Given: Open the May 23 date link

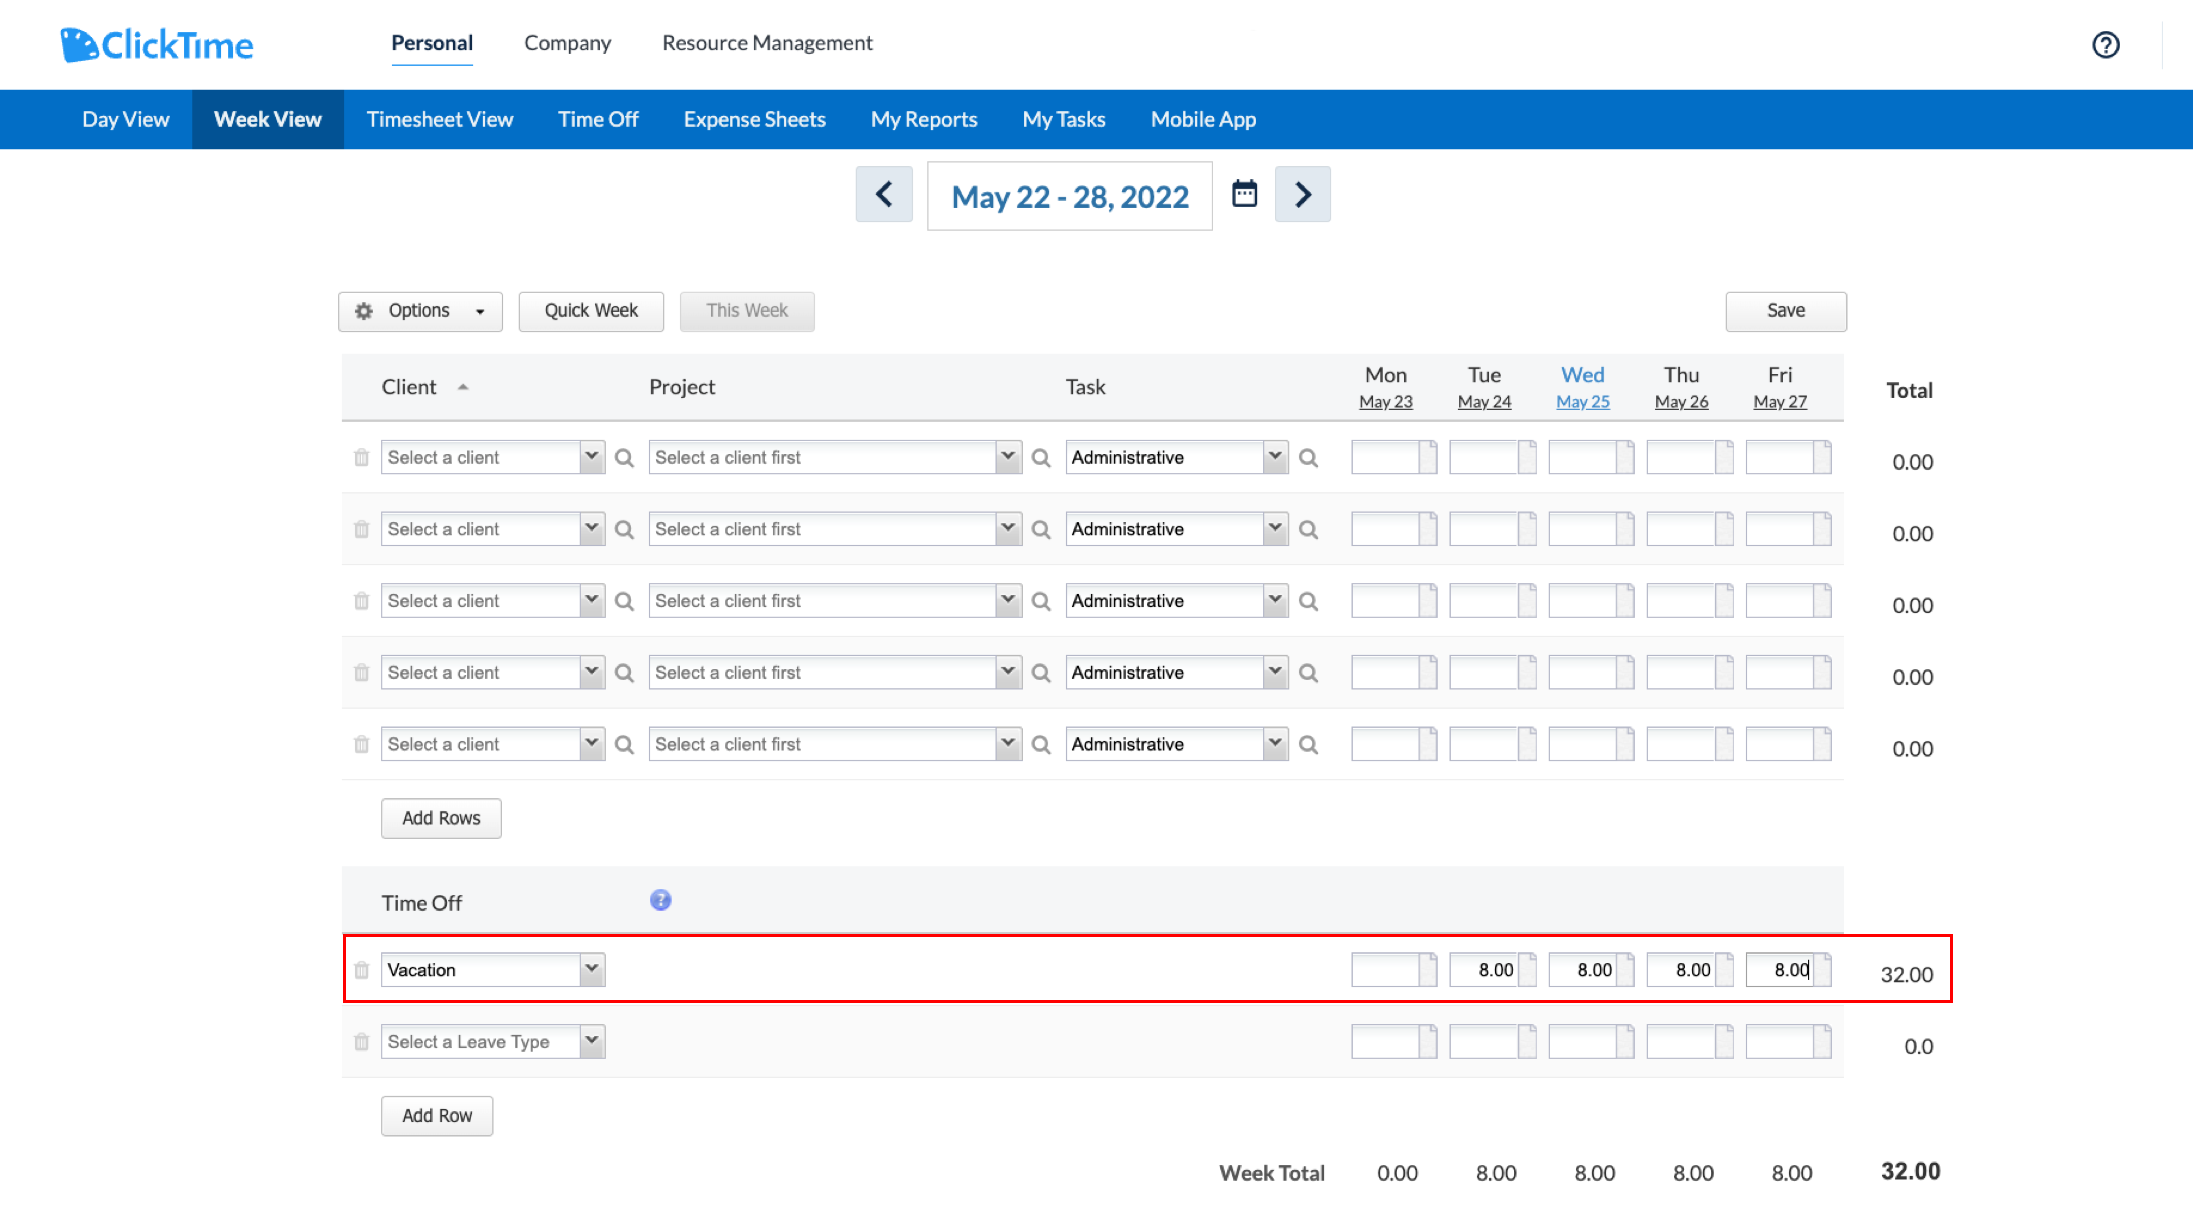Looking at the screenshot, I should (x=1386, y=402).
